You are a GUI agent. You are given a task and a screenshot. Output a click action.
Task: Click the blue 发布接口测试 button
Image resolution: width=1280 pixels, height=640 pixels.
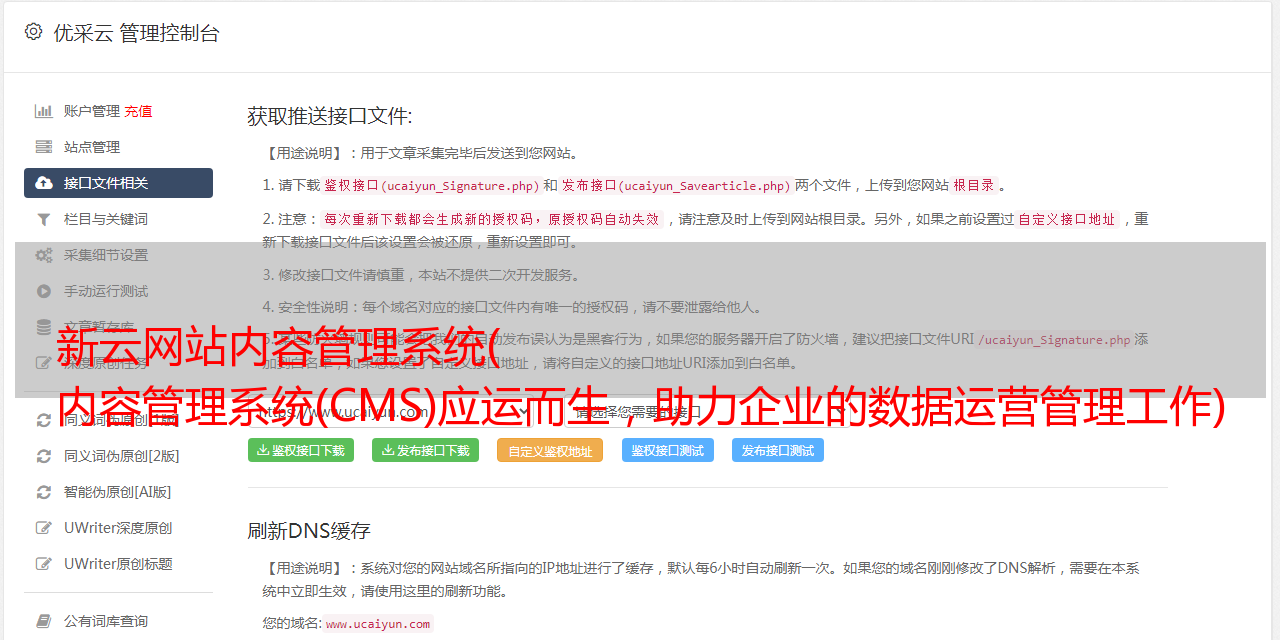click(x=778, y=450)
